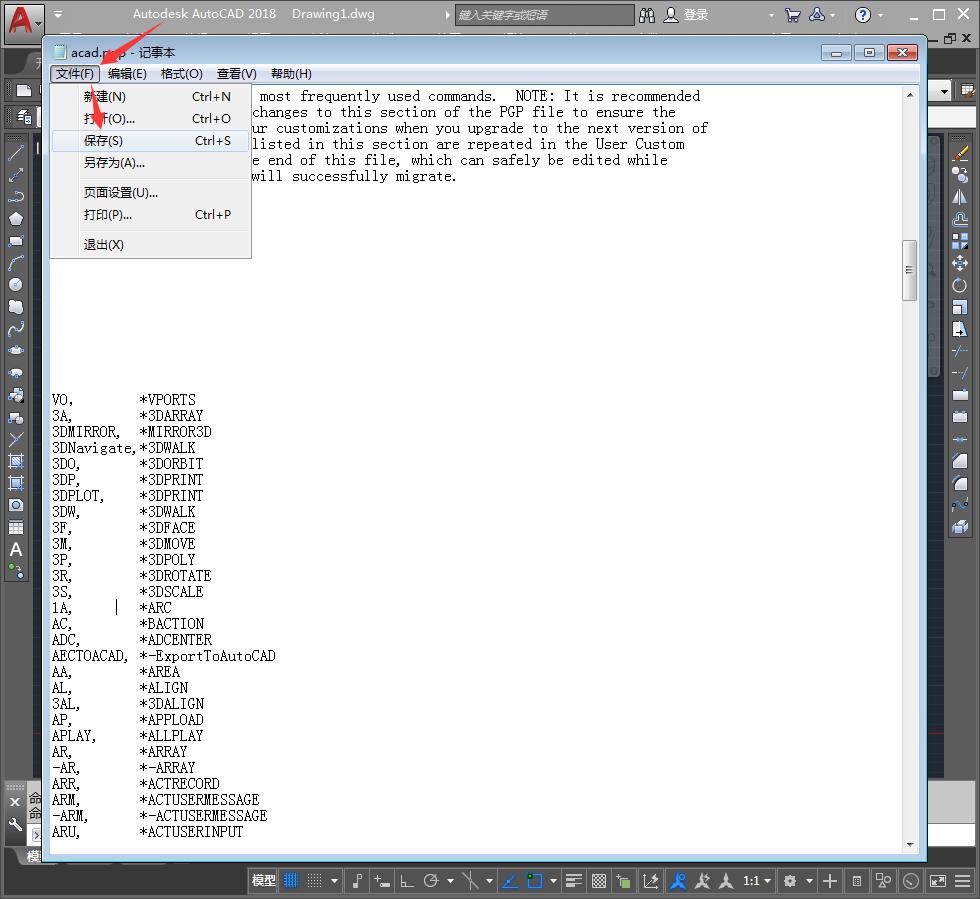Screen dimensions: 980x899
Task: Select the Ellipse tool
Action: click(16, 351)
